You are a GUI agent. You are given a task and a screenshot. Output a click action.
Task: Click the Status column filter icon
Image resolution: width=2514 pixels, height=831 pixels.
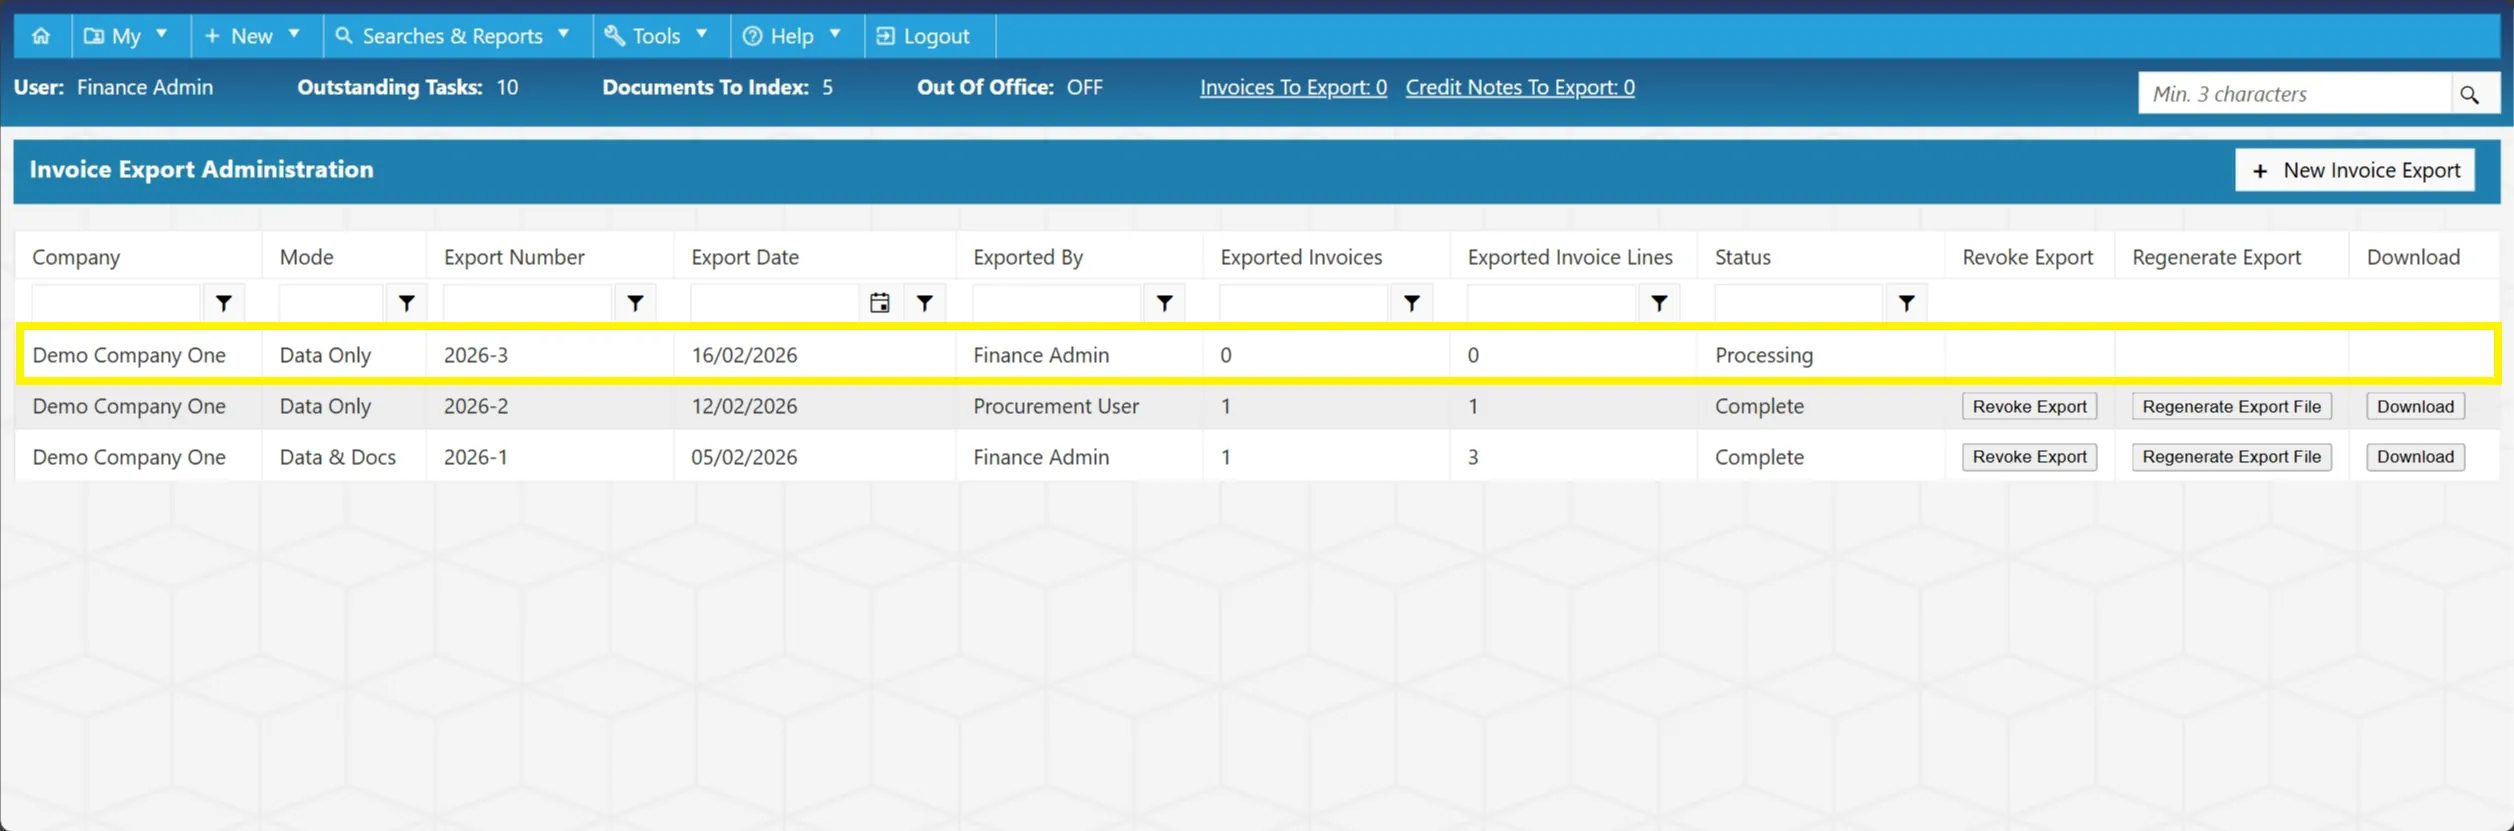click(1907, 303)
